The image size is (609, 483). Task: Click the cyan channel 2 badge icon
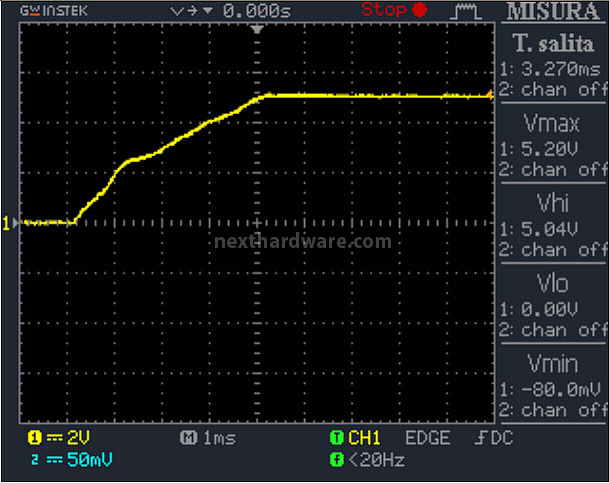tap(35, 460)
